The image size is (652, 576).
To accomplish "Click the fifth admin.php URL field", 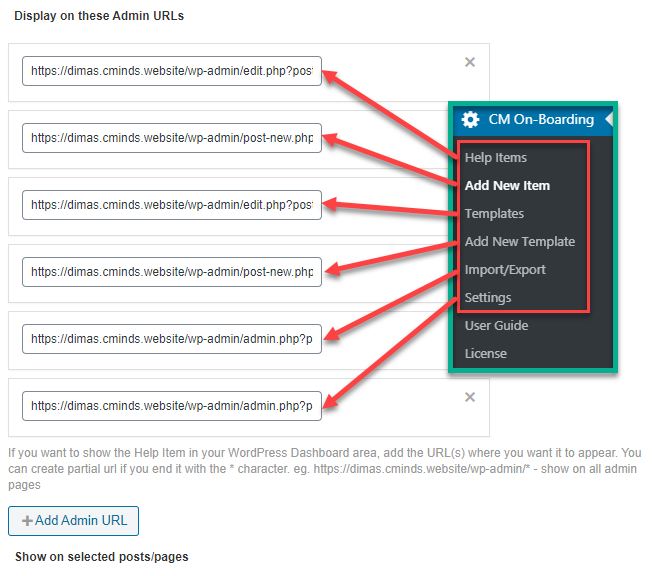I will pyautogui.click(x=172, y=339).
